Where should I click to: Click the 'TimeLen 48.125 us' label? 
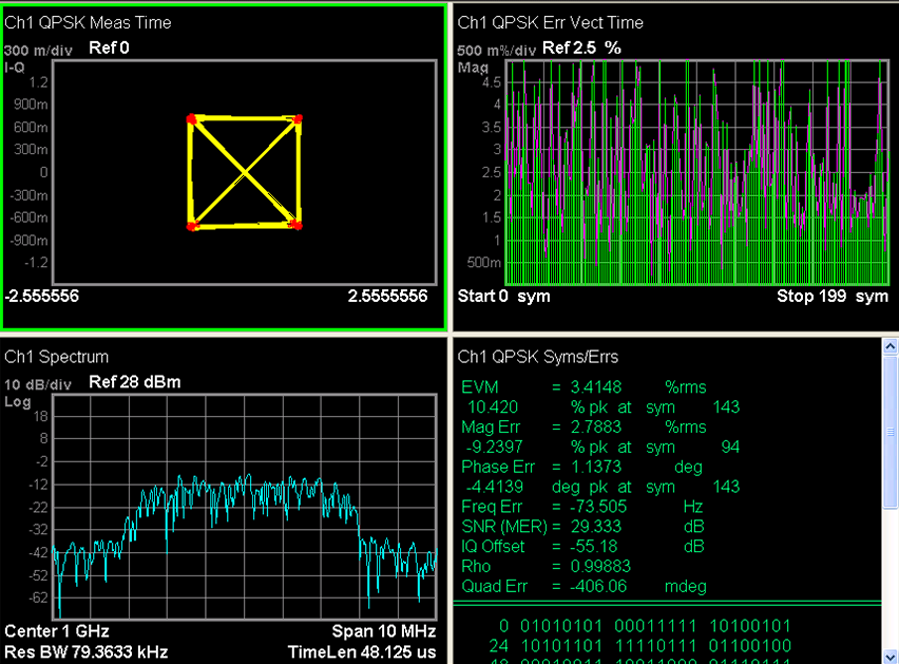point(362,652)
